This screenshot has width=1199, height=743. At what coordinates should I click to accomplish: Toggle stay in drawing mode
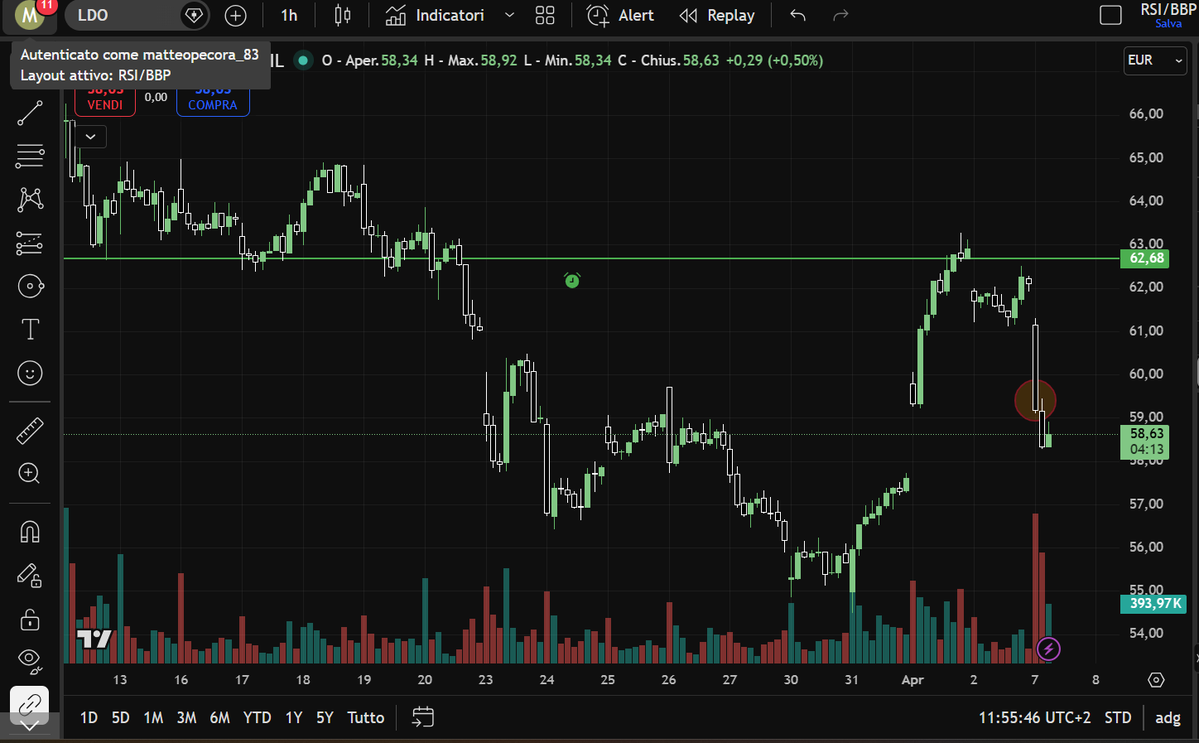point(30,576)
